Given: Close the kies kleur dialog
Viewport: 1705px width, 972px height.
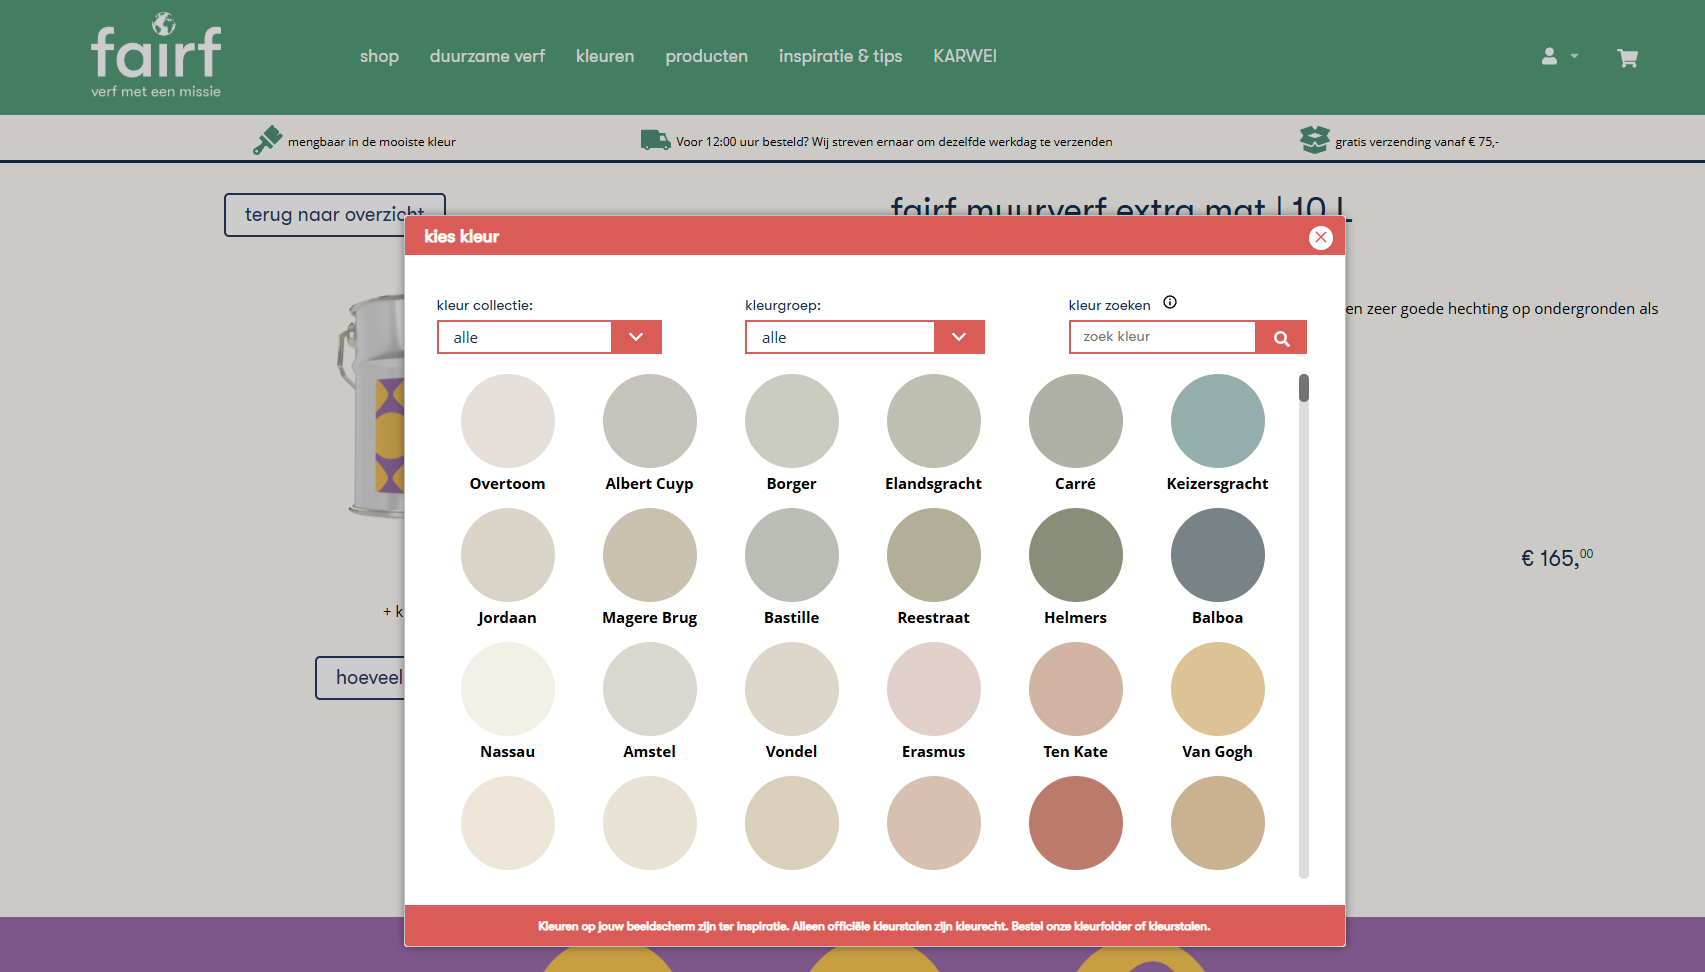Looking at the screenshot, I should pos(1320,237).
